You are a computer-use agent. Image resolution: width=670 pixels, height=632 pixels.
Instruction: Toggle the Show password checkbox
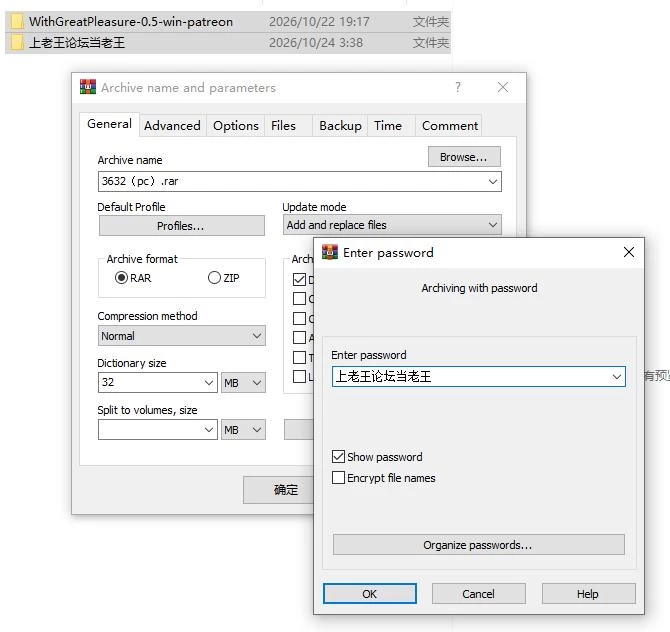tap(338, 456)
